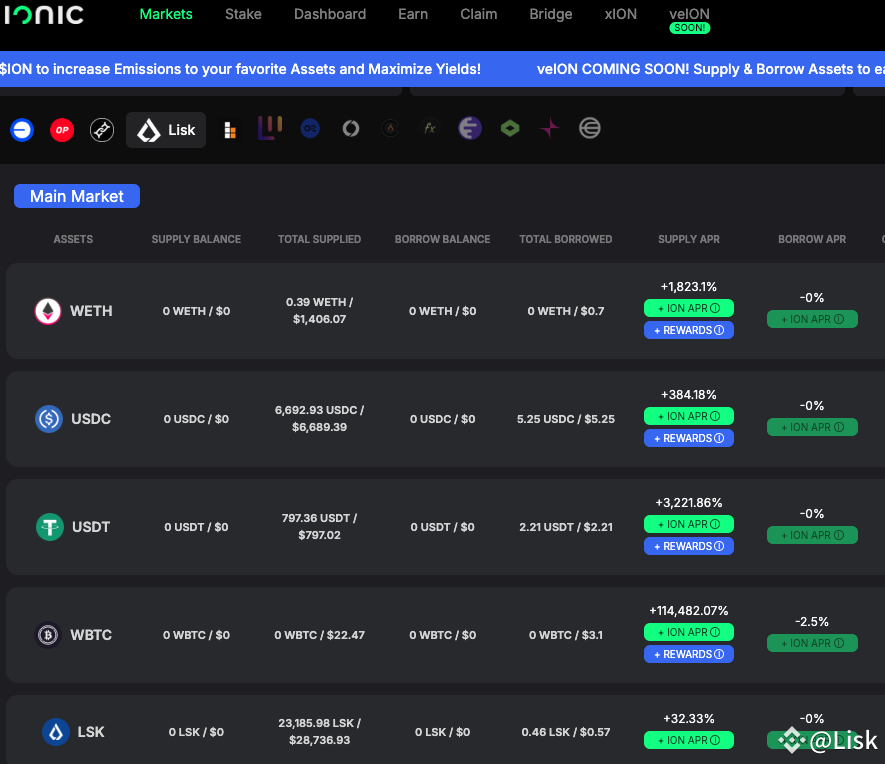The image size is (885, 764).
Task: Click the USDC asset icon
Action: 47,419
